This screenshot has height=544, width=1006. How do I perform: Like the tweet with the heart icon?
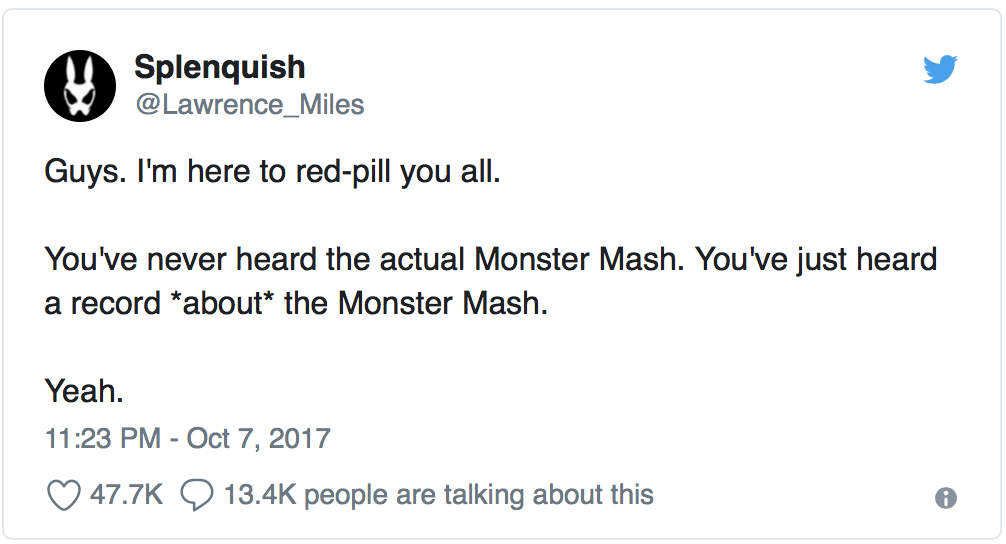coord(64,495)
